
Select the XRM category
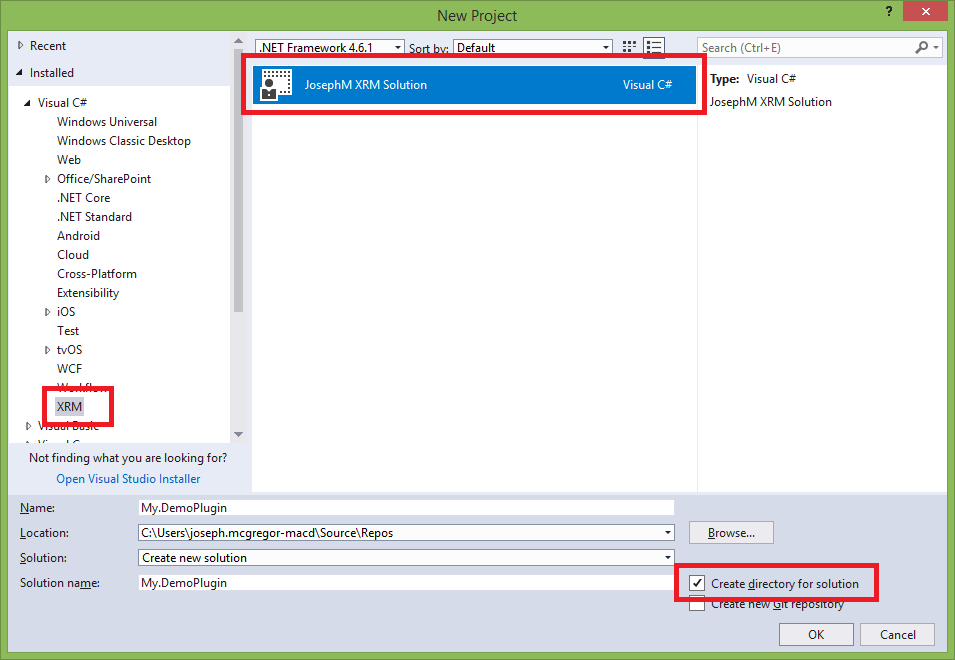[70, 407]
